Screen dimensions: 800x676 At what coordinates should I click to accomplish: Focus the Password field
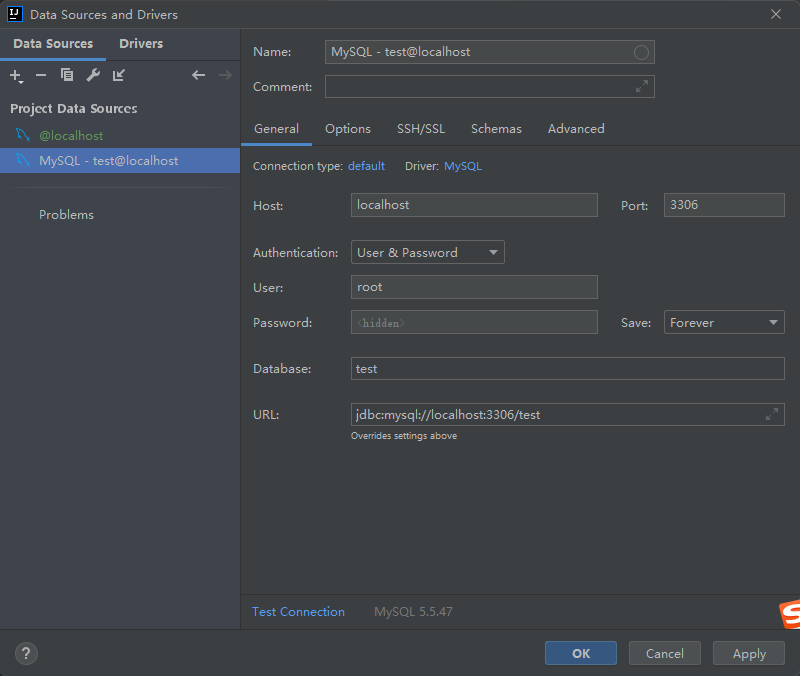pyautogui.click(x=474, y=322)
